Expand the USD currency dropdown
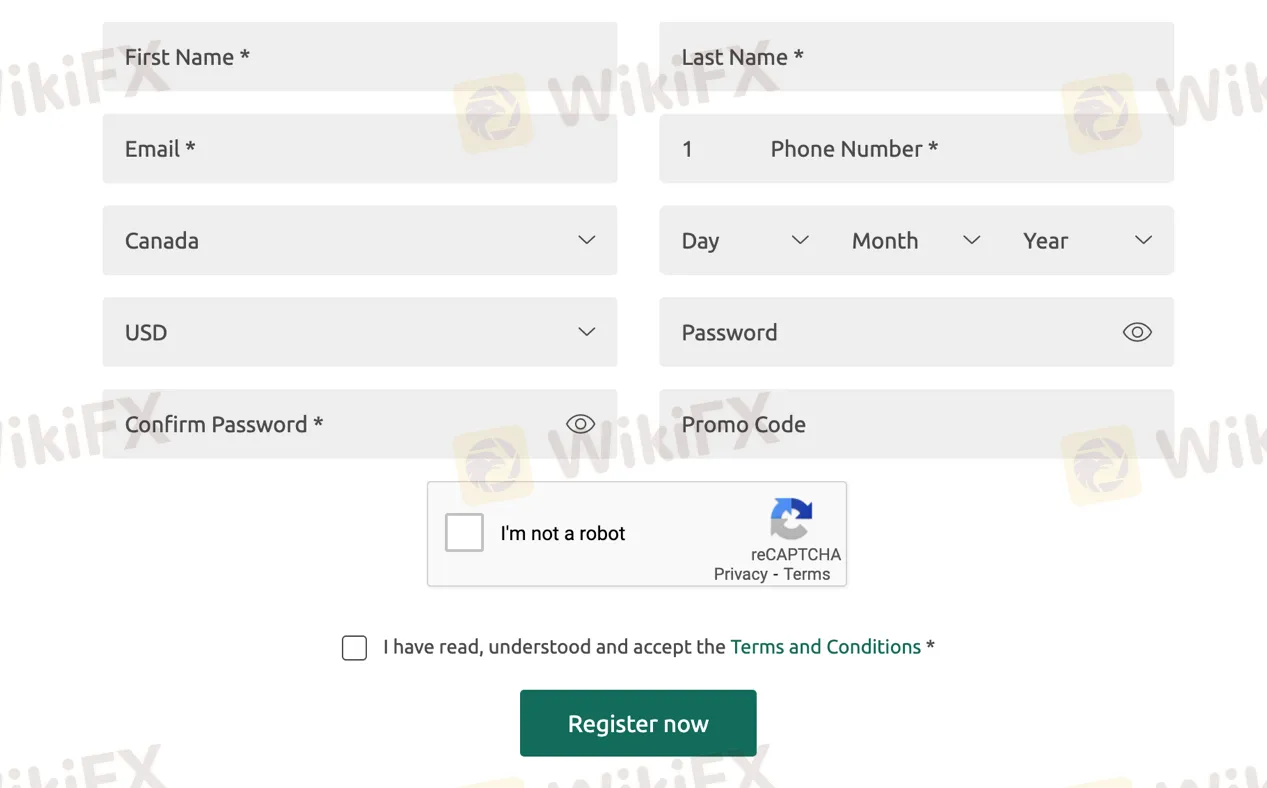 click(x=359, y=333)
